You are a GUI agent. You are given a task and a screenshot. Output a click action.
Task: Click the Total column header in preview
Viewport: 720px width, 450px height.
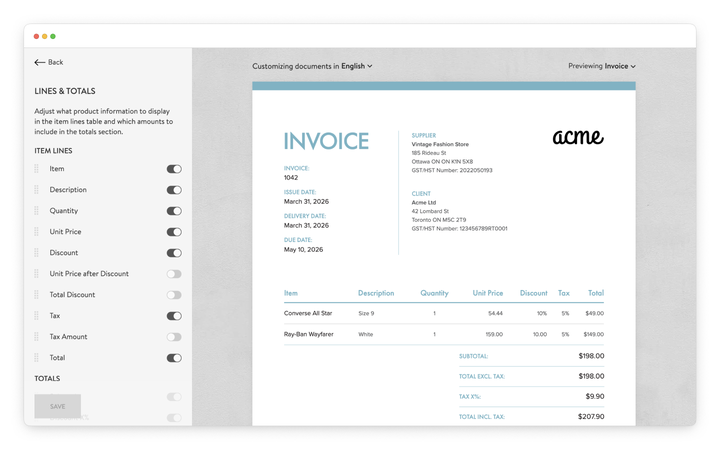pyautogui.click(x=596, y=293)
